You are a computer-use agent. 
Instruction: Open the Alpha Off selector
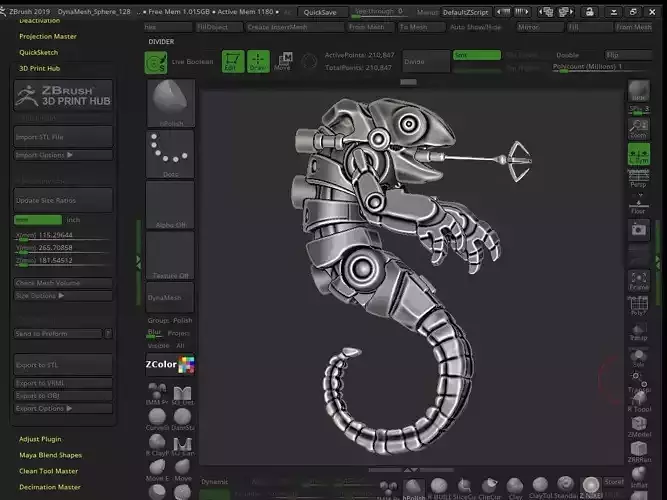click(x=171, y=205)
